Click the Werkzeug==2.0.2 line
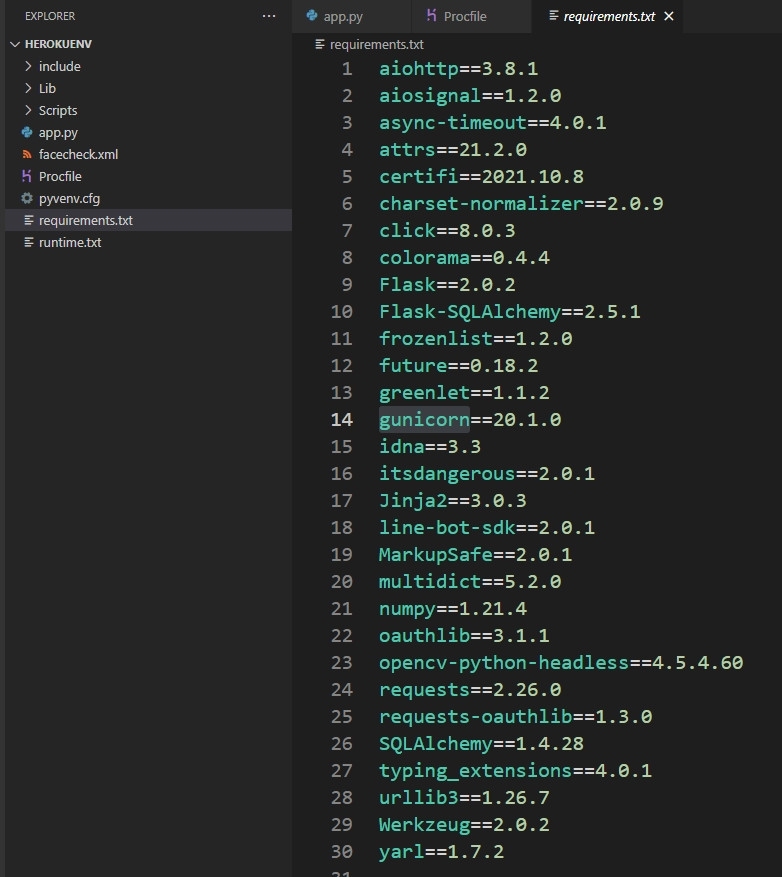 (x=464, y=824)
